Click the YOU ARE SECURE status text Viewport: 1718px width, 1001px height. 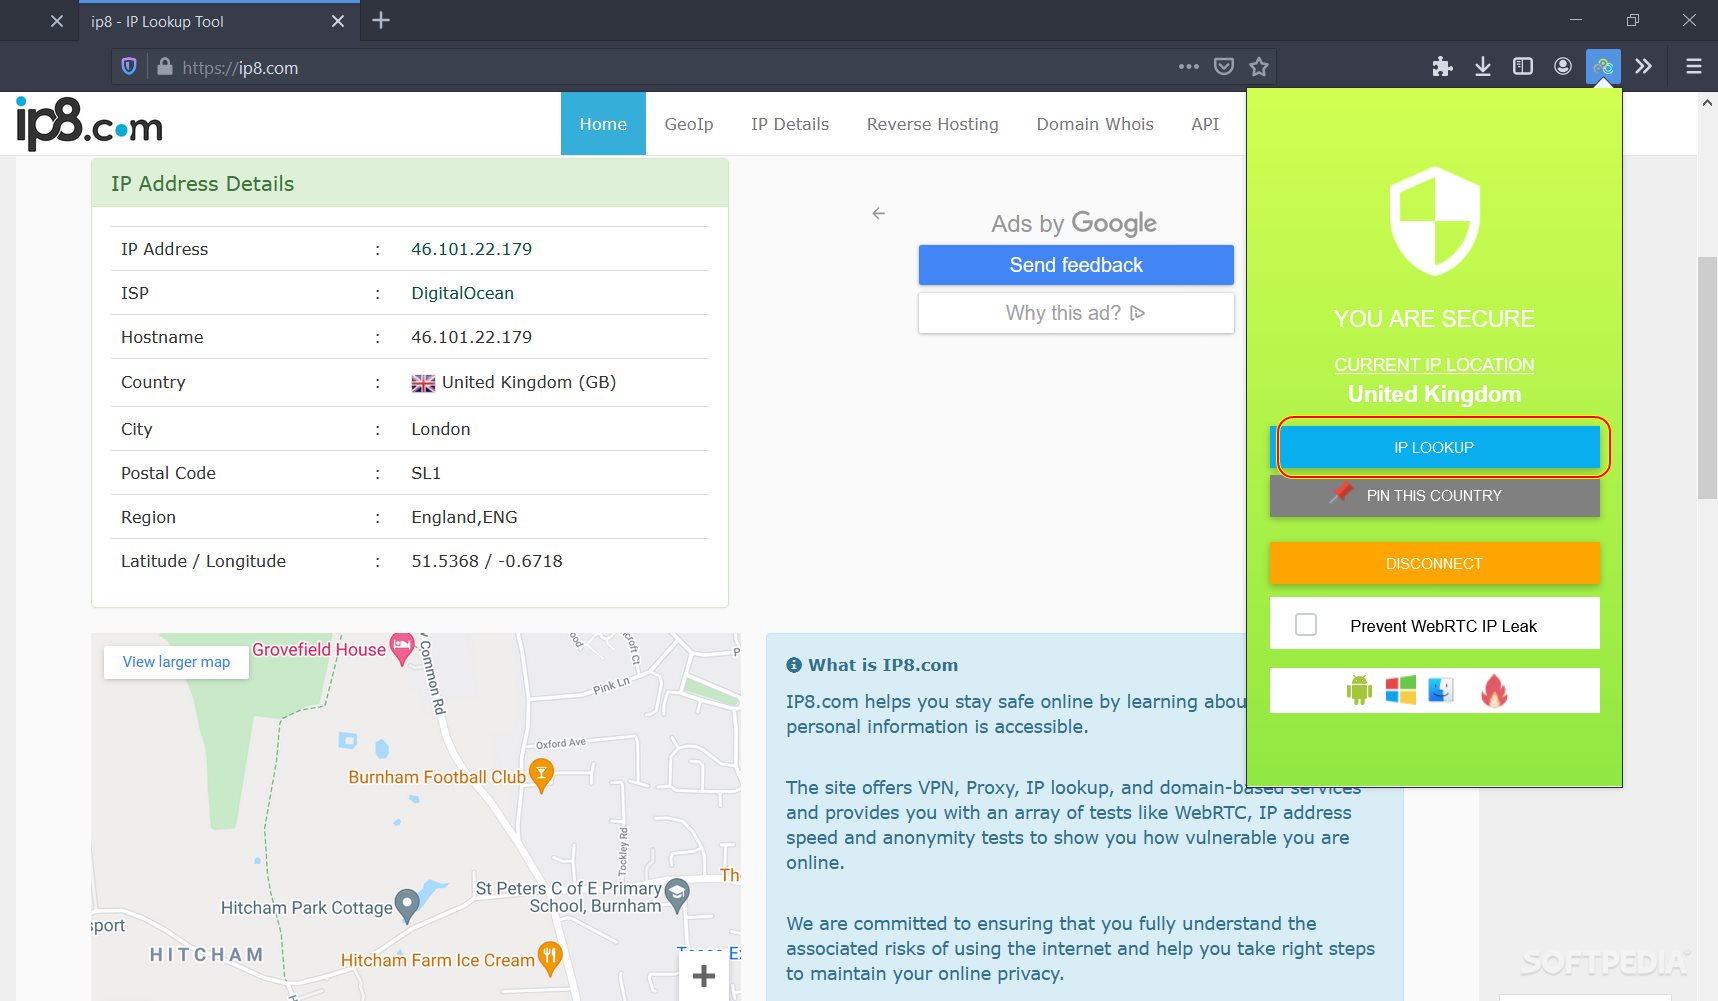pyautogui.click(x=1434, y=319)
